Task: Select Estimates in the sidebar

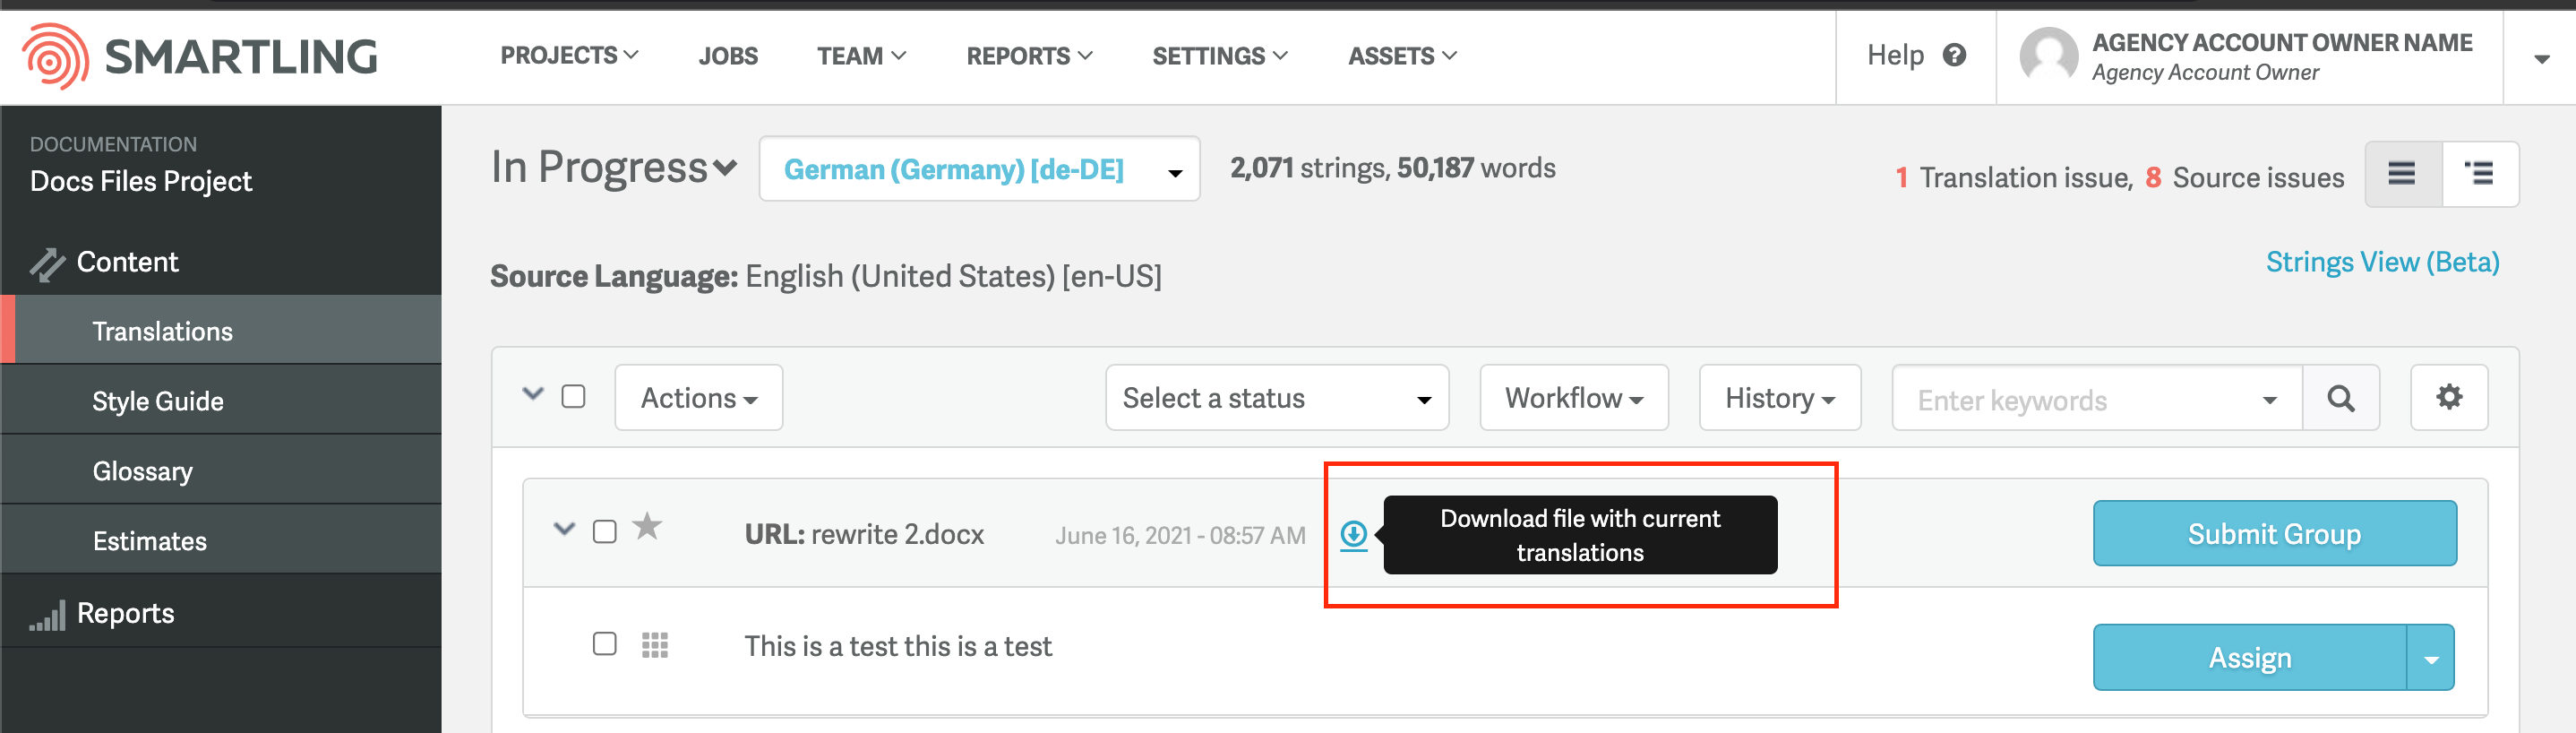Action: coord(221,540)
